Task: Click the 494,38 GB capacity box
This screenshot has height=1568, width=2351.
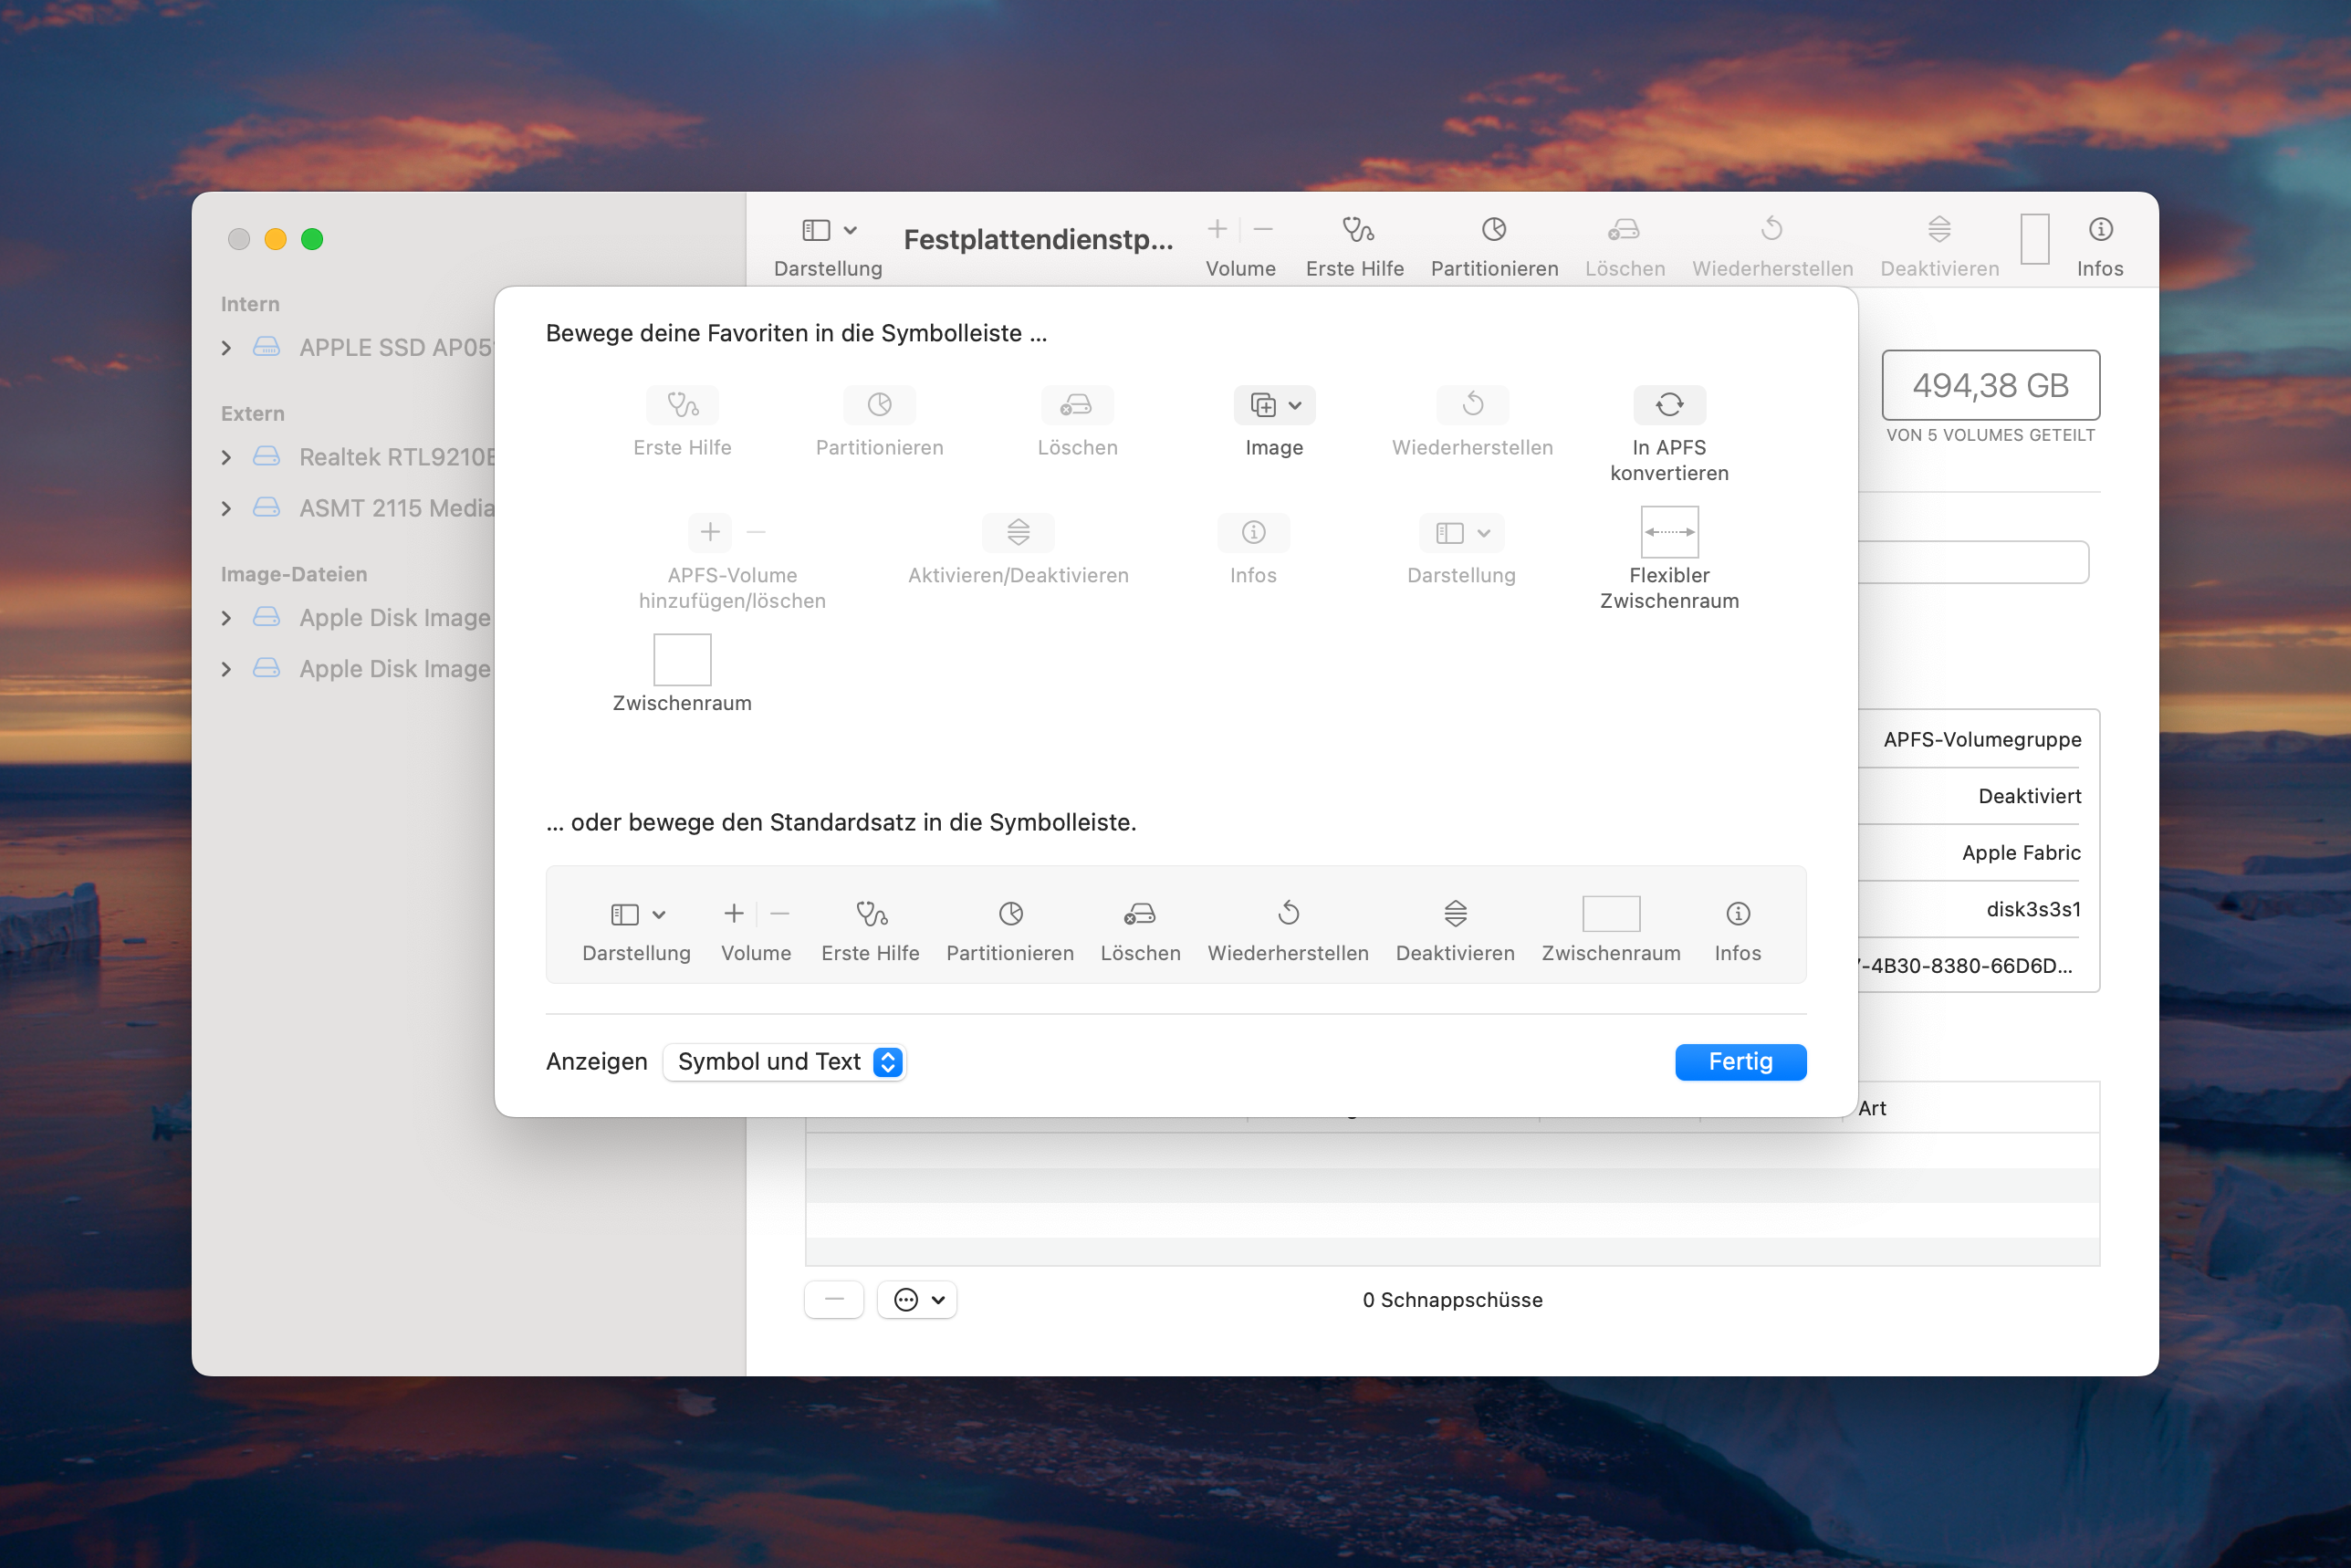Action: (1990, 385)
